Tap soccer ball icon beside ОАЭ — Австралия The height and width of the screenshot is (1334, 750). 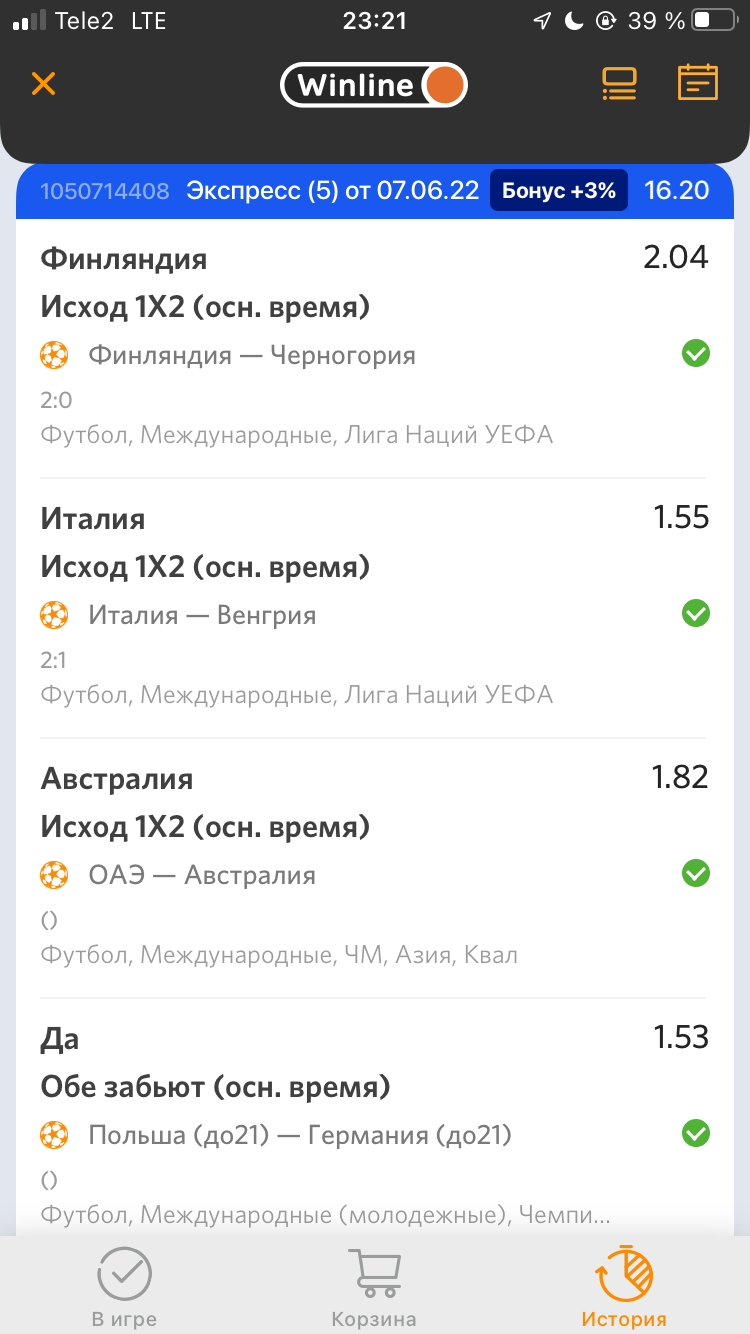(54, 875)
